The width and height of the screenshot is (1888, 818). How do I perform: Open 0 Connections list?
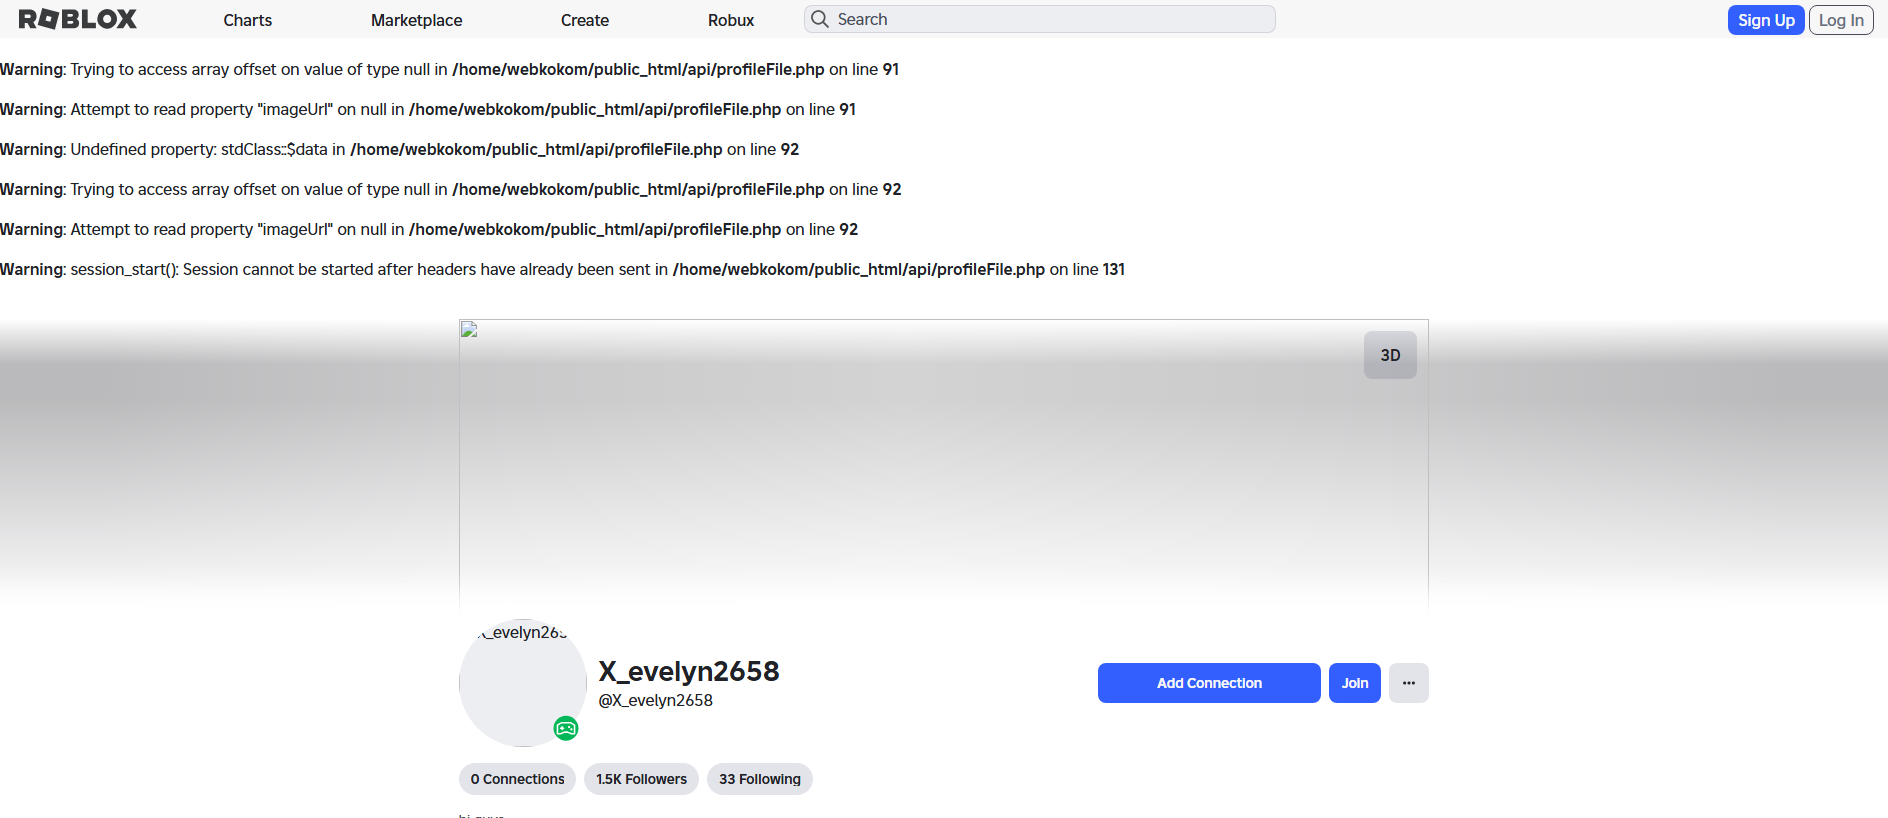(518, 779)
